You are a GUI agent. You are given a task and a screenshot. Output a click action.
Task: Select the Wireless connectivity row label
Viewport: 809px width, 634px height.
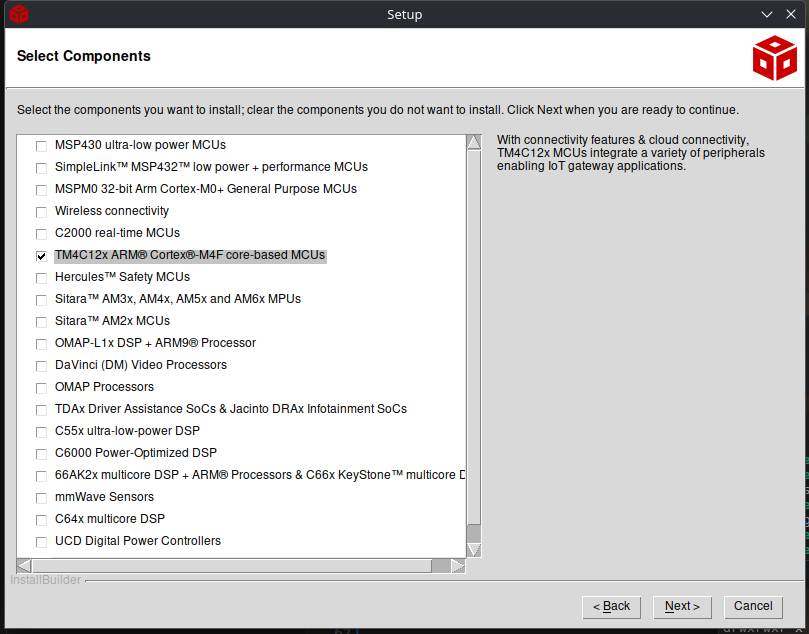pos(112,211)
